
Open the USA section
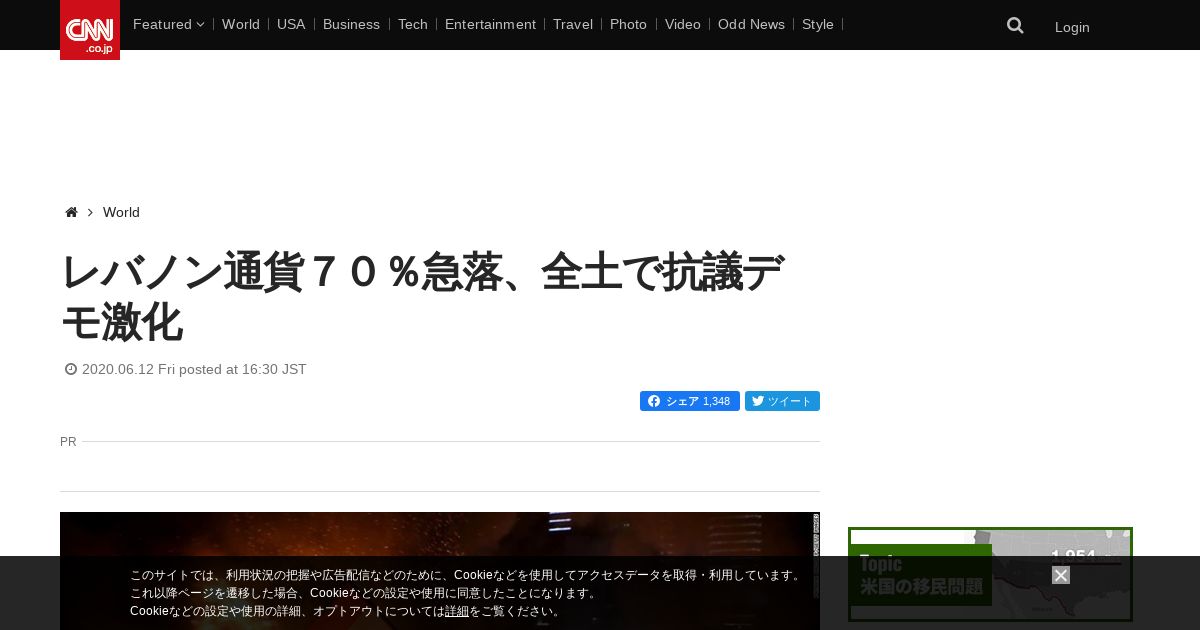[x=291, y=24]
